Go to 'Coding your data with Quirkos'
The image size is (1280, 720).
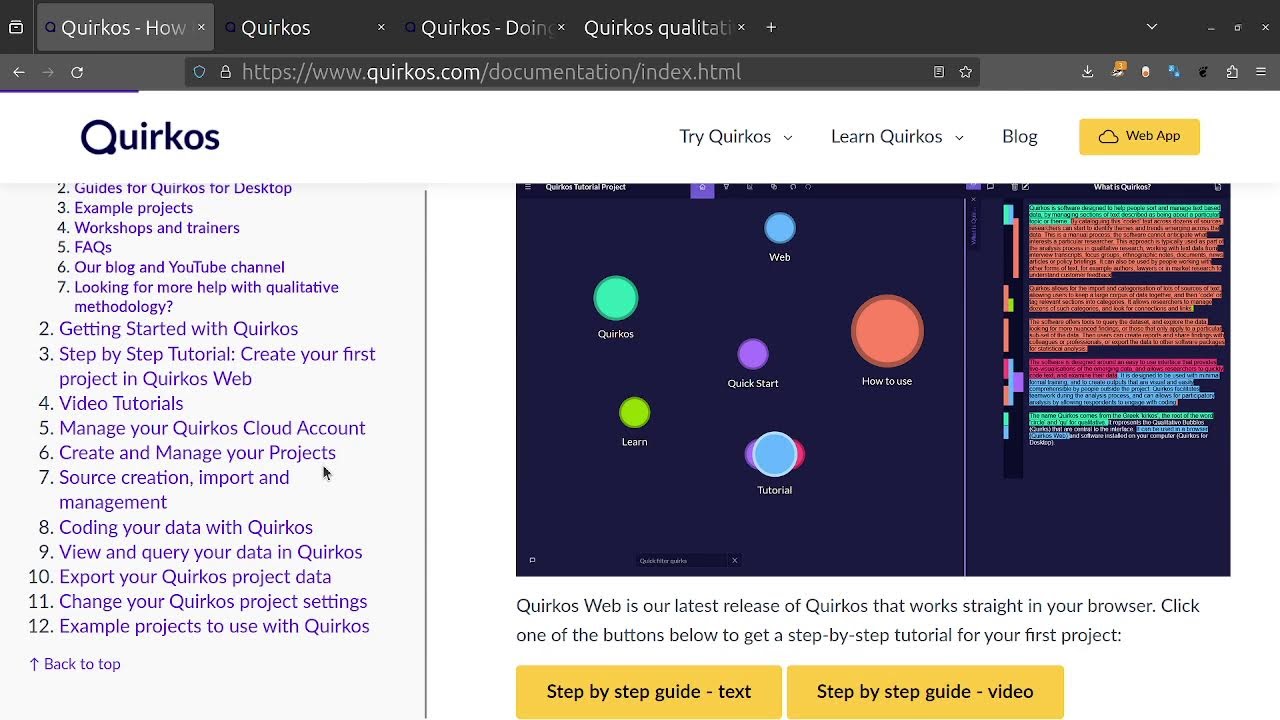[x=186, y=527]
